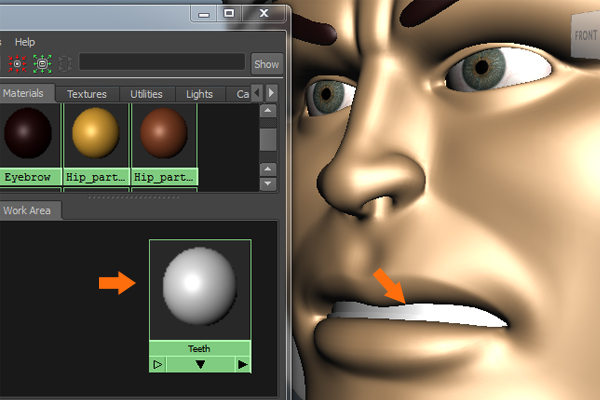Click the Eyebrow material name label
The width and height of the screenshot is (600, 400).
(28, 177)
